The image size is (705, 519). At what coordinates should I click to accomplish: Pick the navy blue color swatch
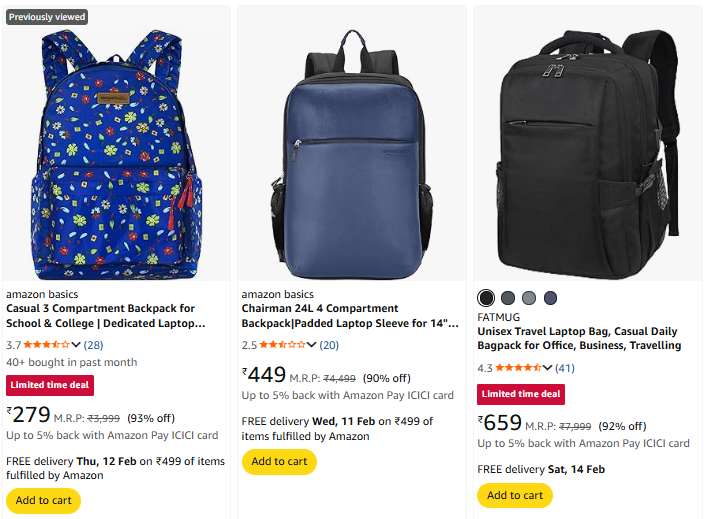click(550, 298)
